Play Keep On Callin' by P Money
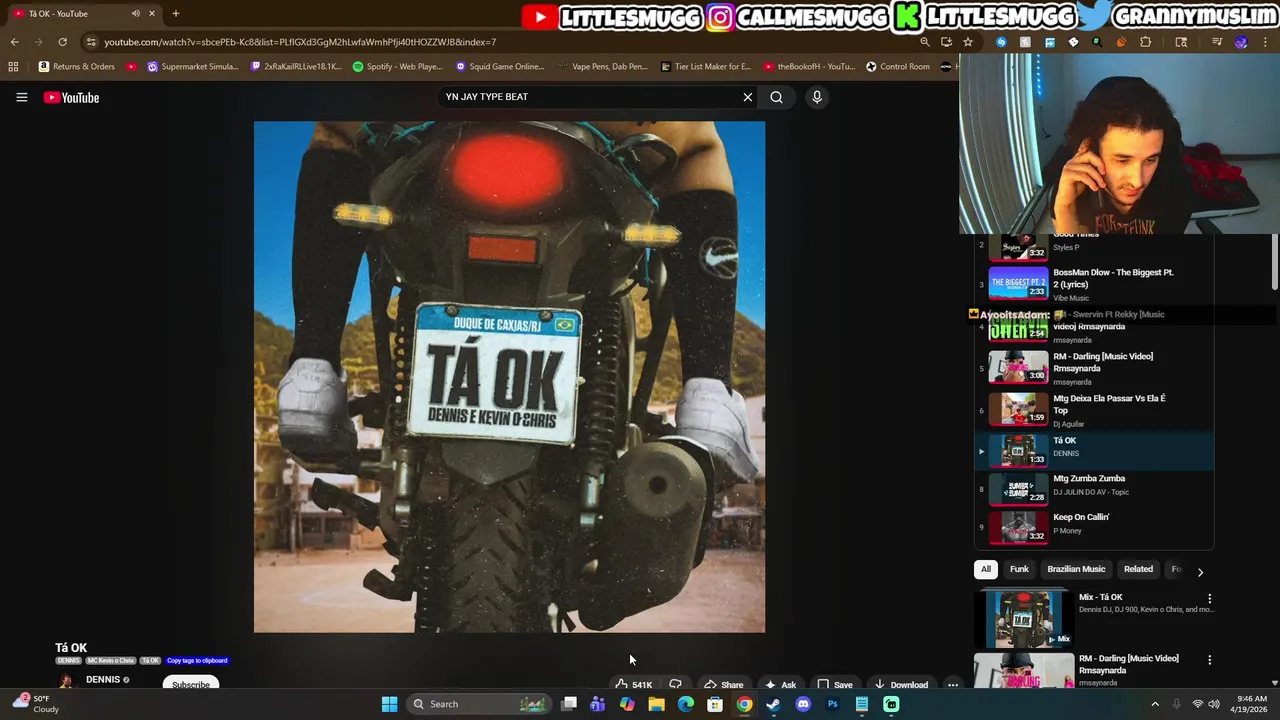The image size is (1280, 720). [1094, 528]
